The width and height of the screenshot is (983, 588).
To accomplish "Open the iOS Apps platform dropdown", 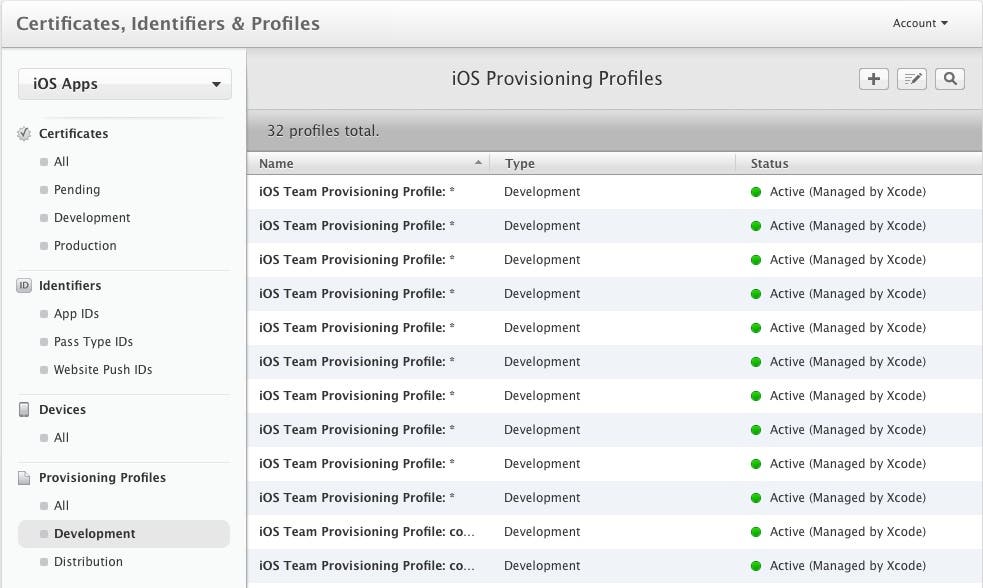I will pos(125,84).
